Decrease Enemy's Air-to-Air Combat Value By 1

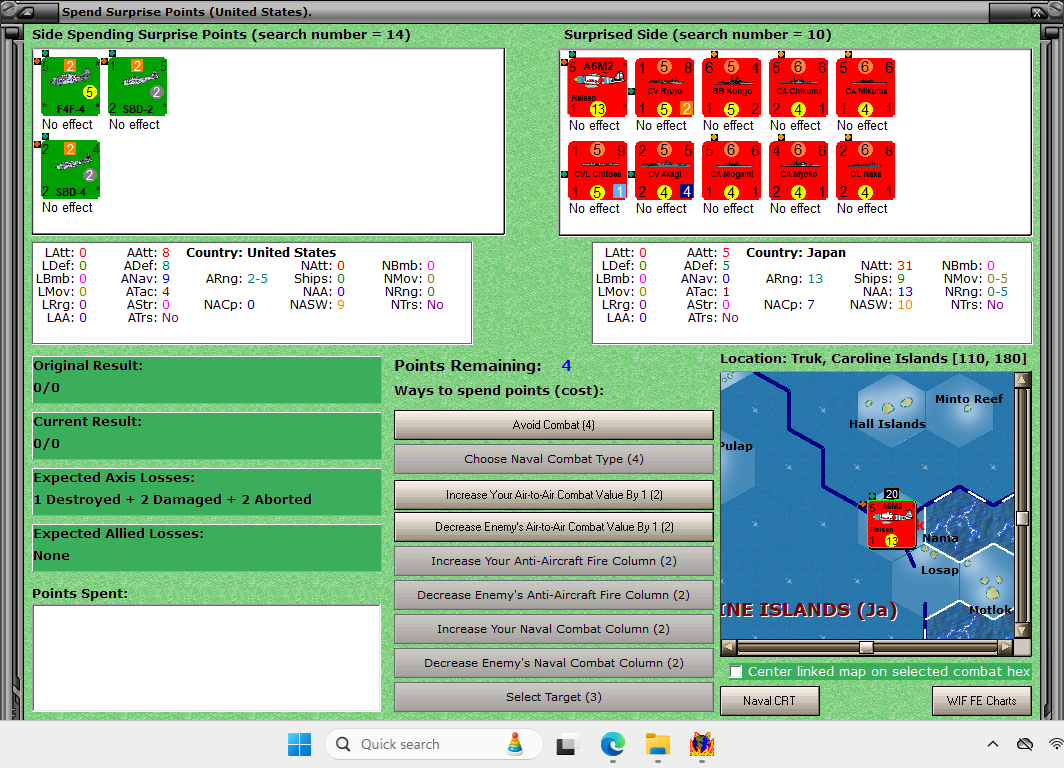(554, 527)
